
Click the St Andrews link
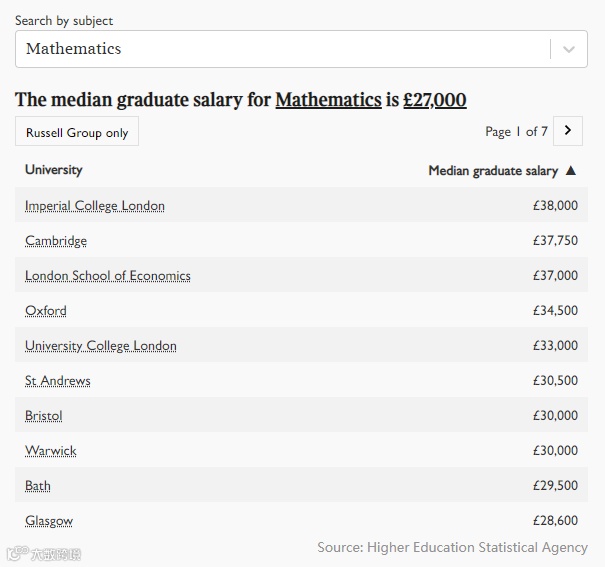pos(58,381)
